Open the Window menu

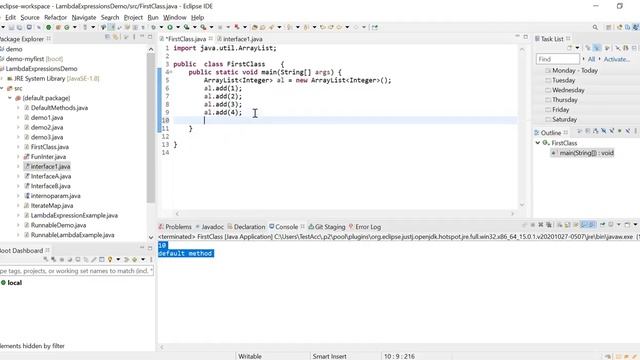(x=175, y=18)
